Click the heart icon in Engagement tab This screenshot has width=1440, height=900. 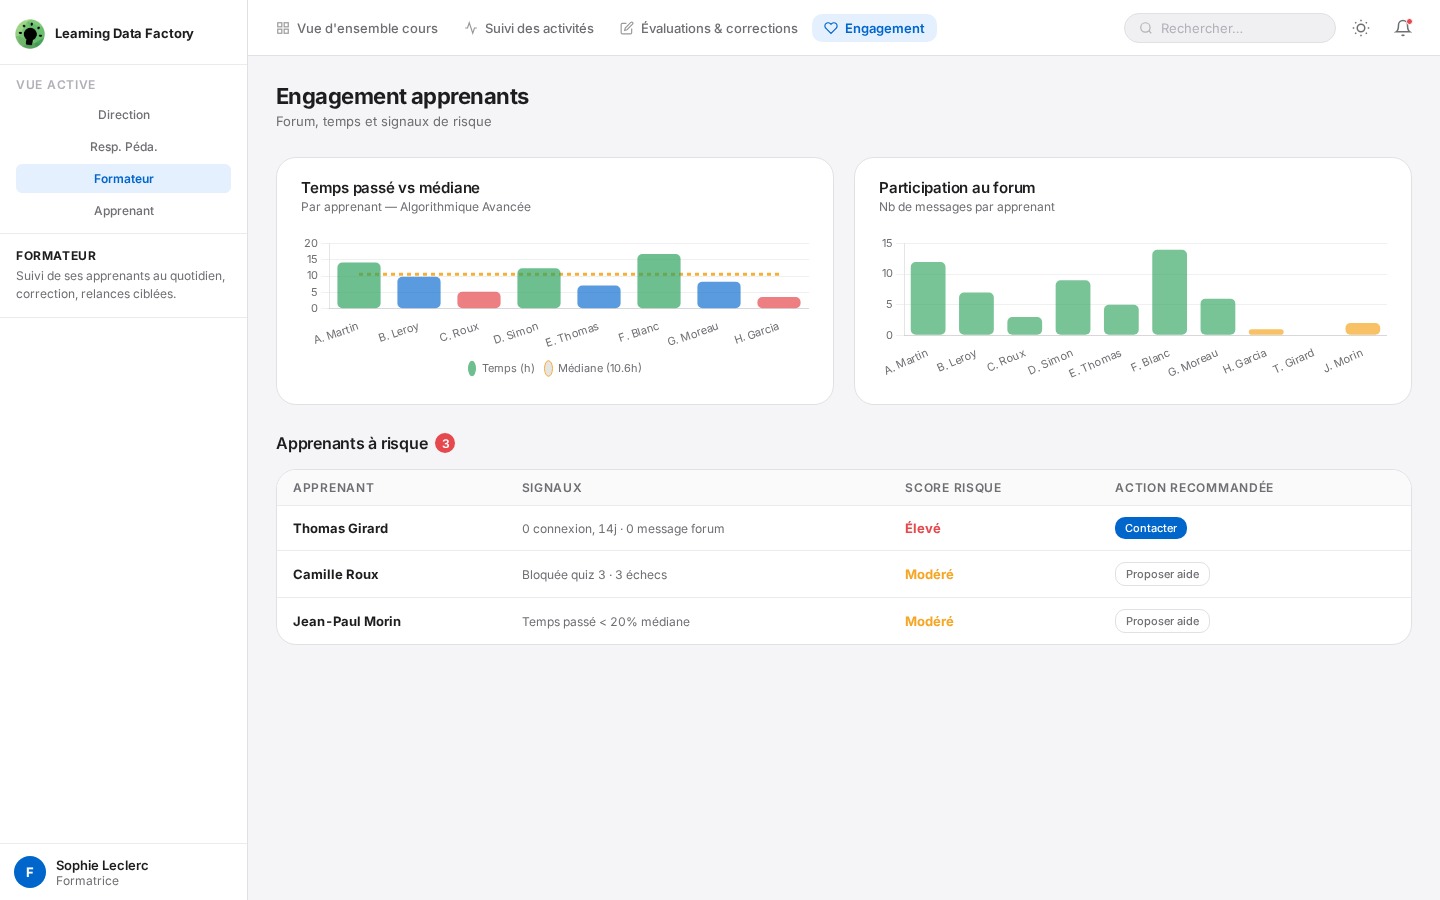point(831,28)
